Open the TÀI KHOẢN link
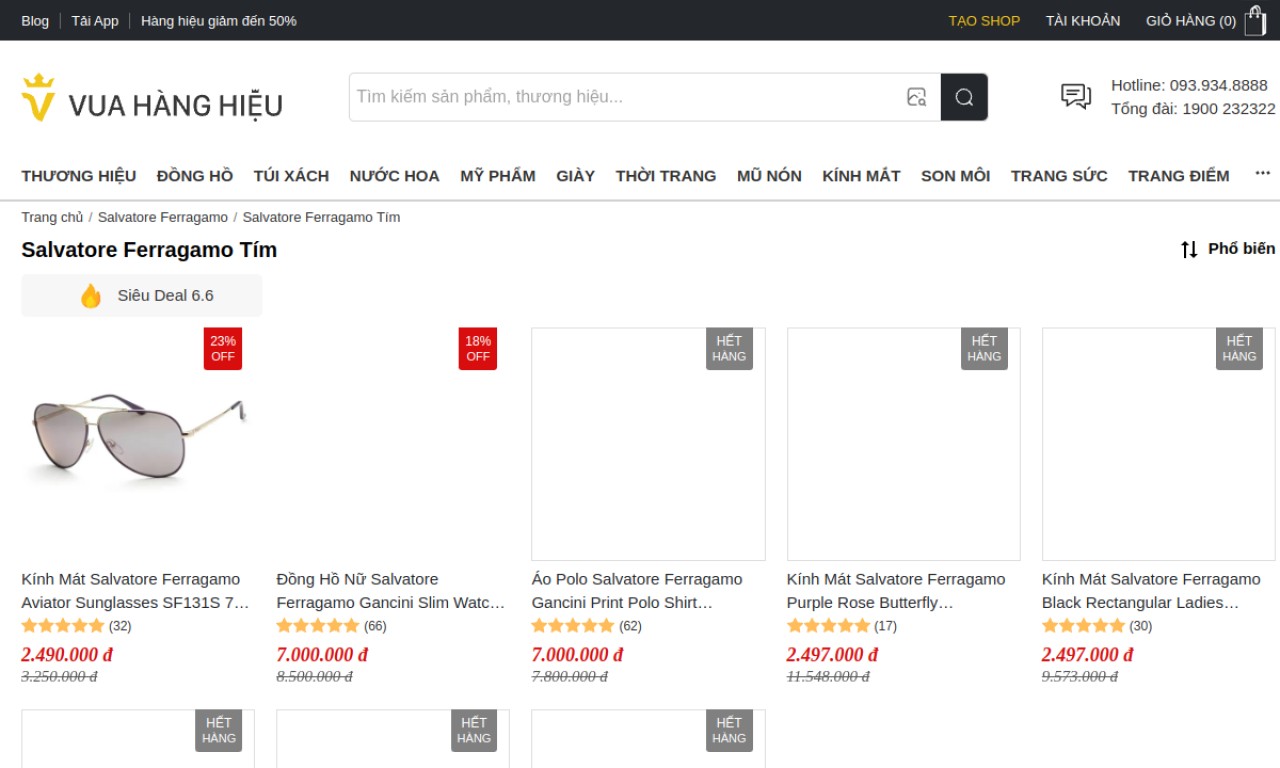The width and height of the screenshot is (1280, 768). [x=1083, y=21]
